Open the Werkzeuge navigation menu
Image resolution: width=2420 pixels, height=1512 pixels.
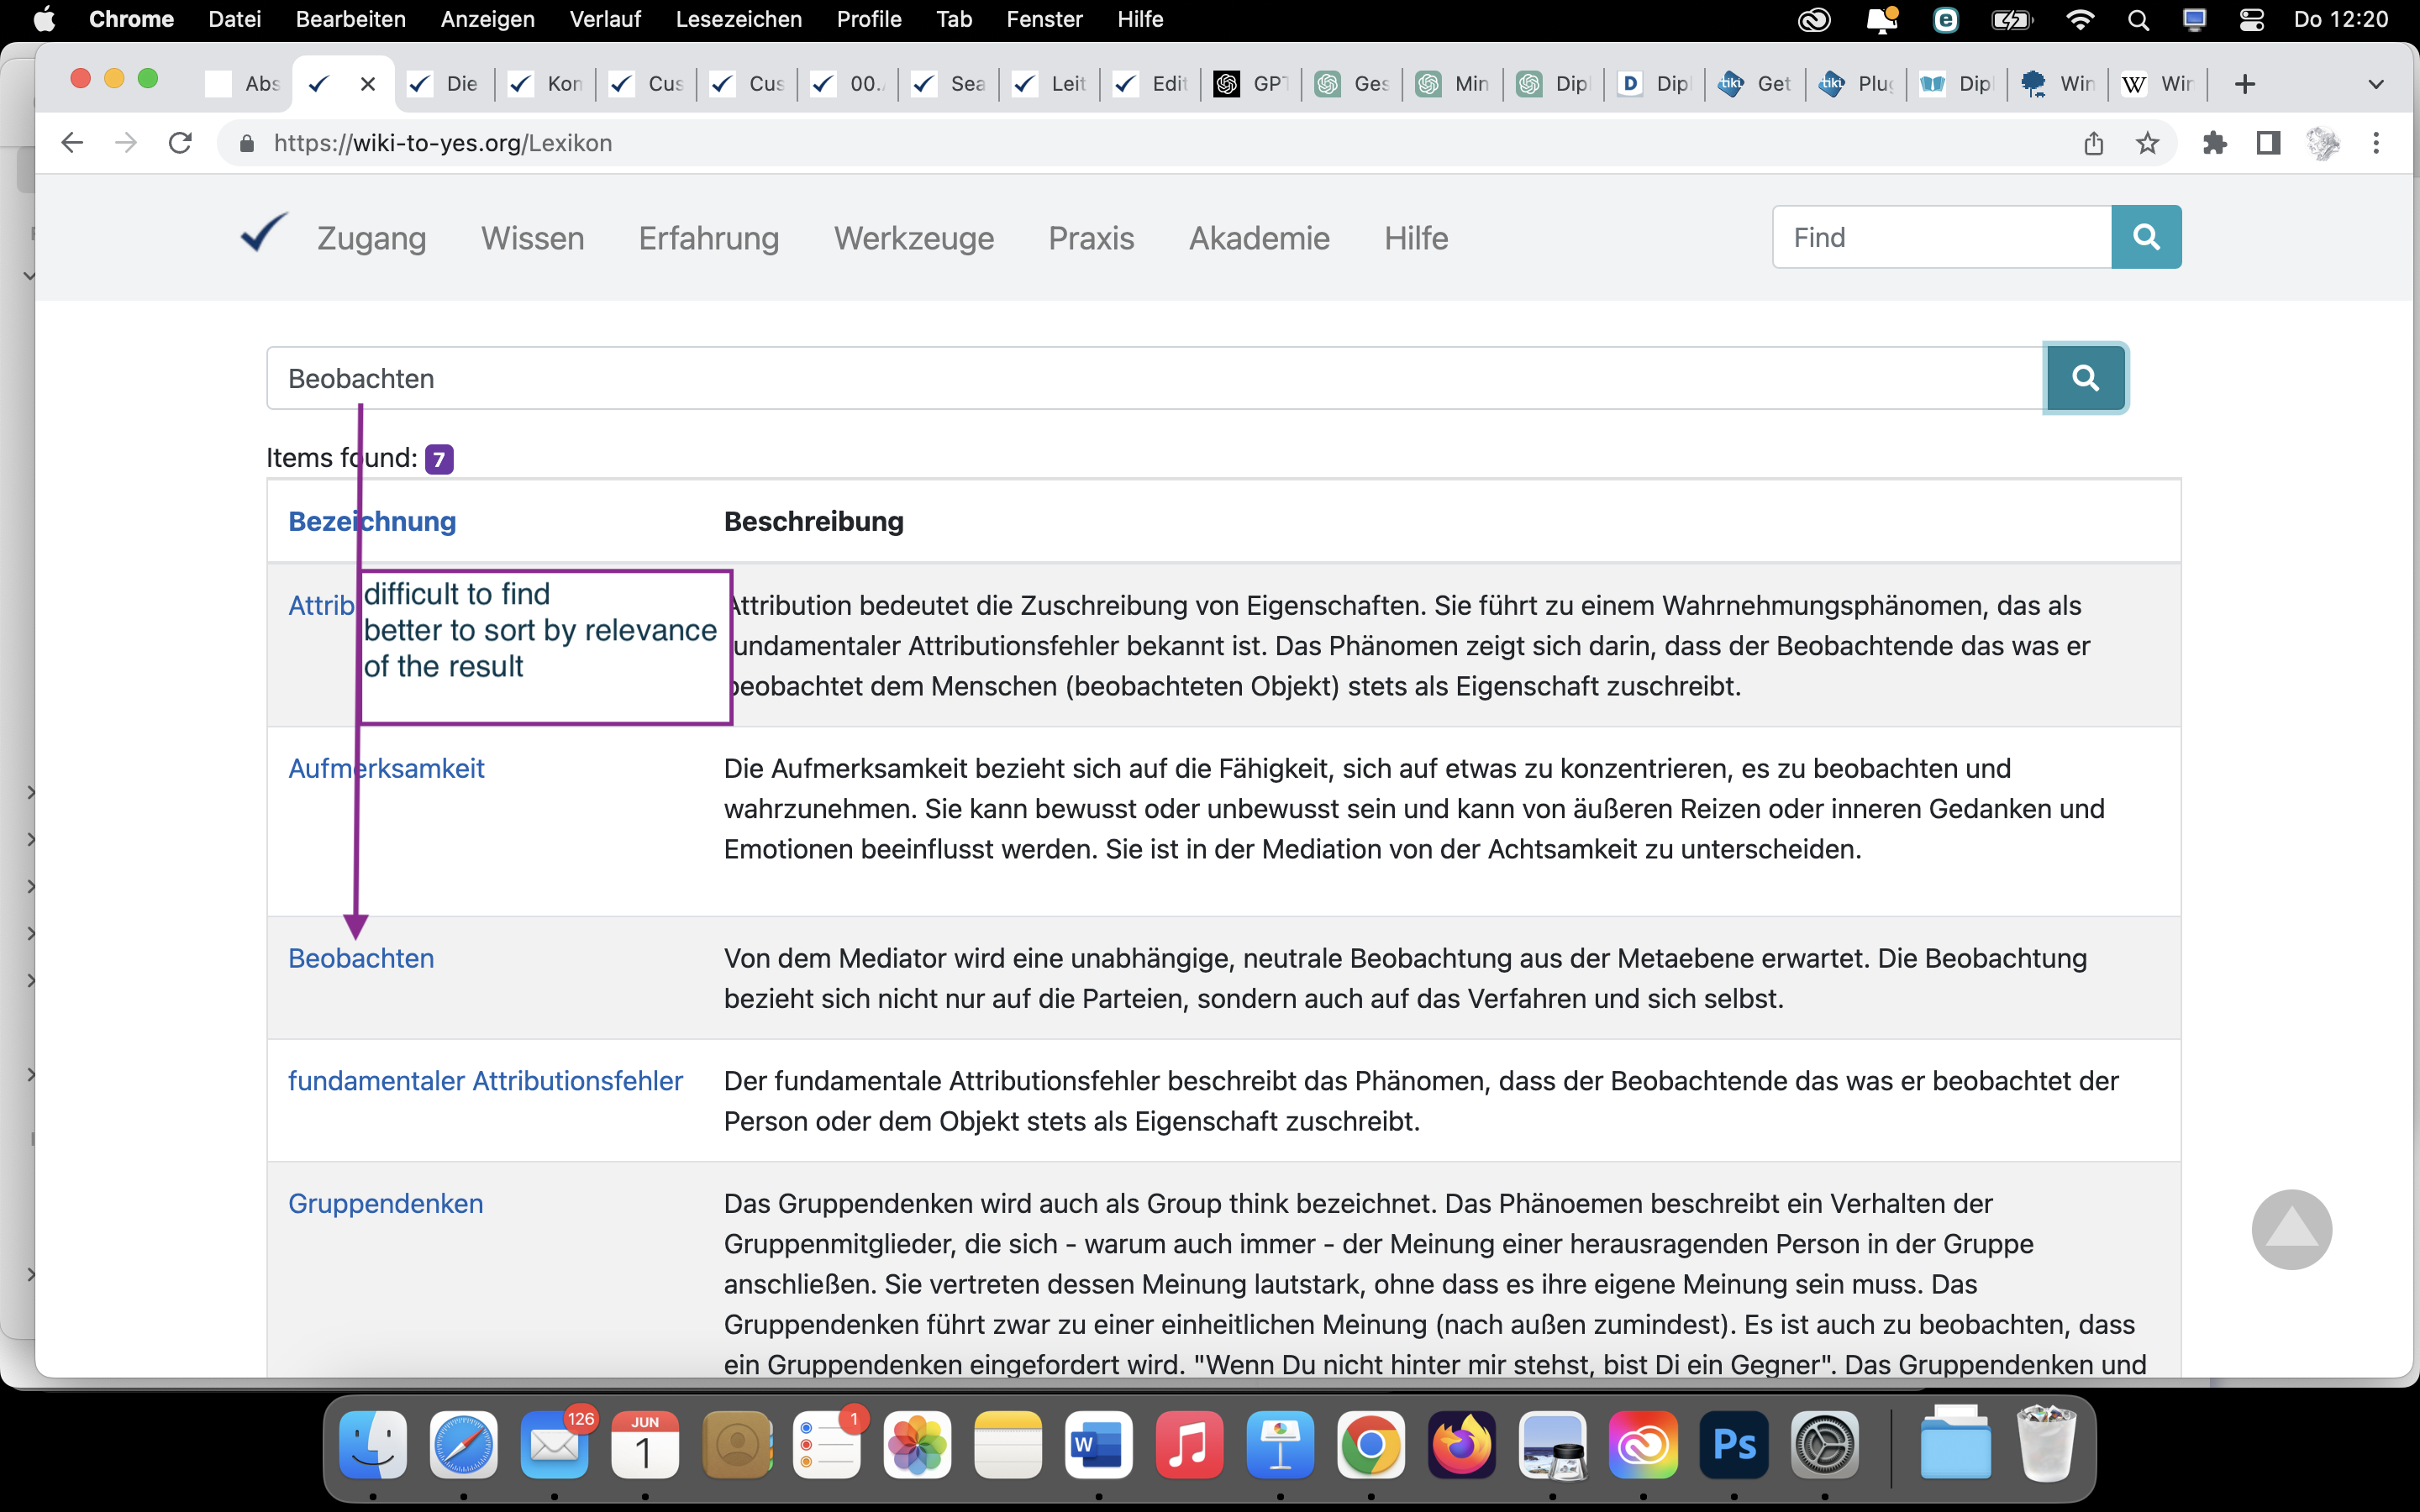(913, 238)
